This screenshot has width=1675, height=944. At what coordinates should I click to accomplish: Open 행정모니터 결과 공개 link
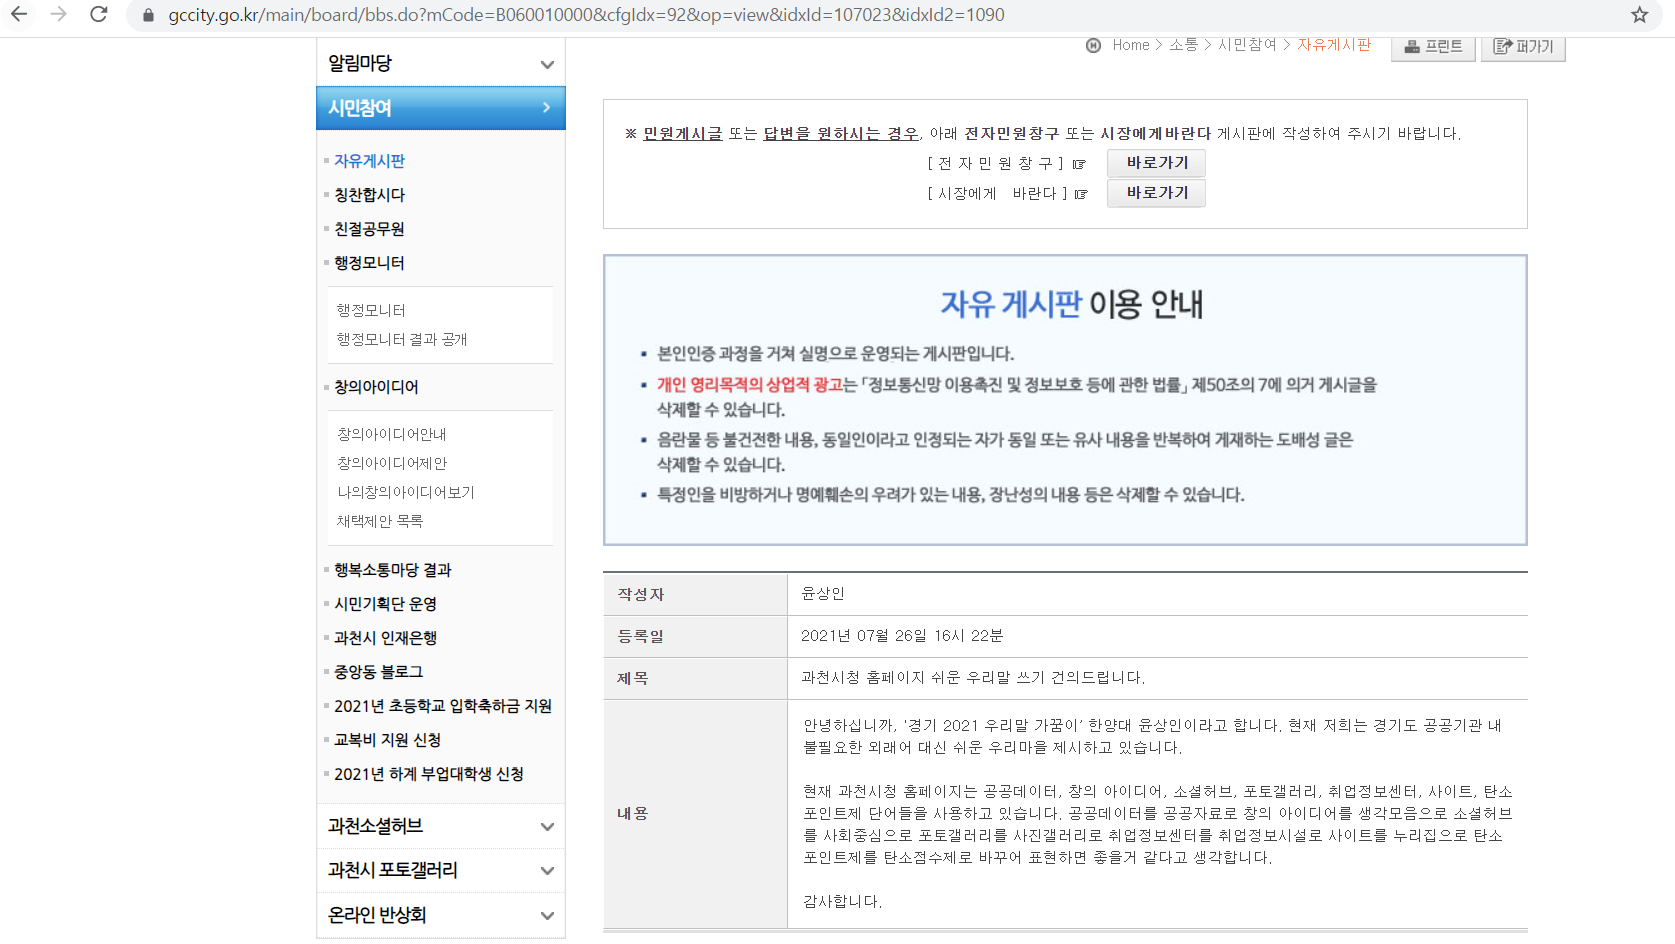402,339
